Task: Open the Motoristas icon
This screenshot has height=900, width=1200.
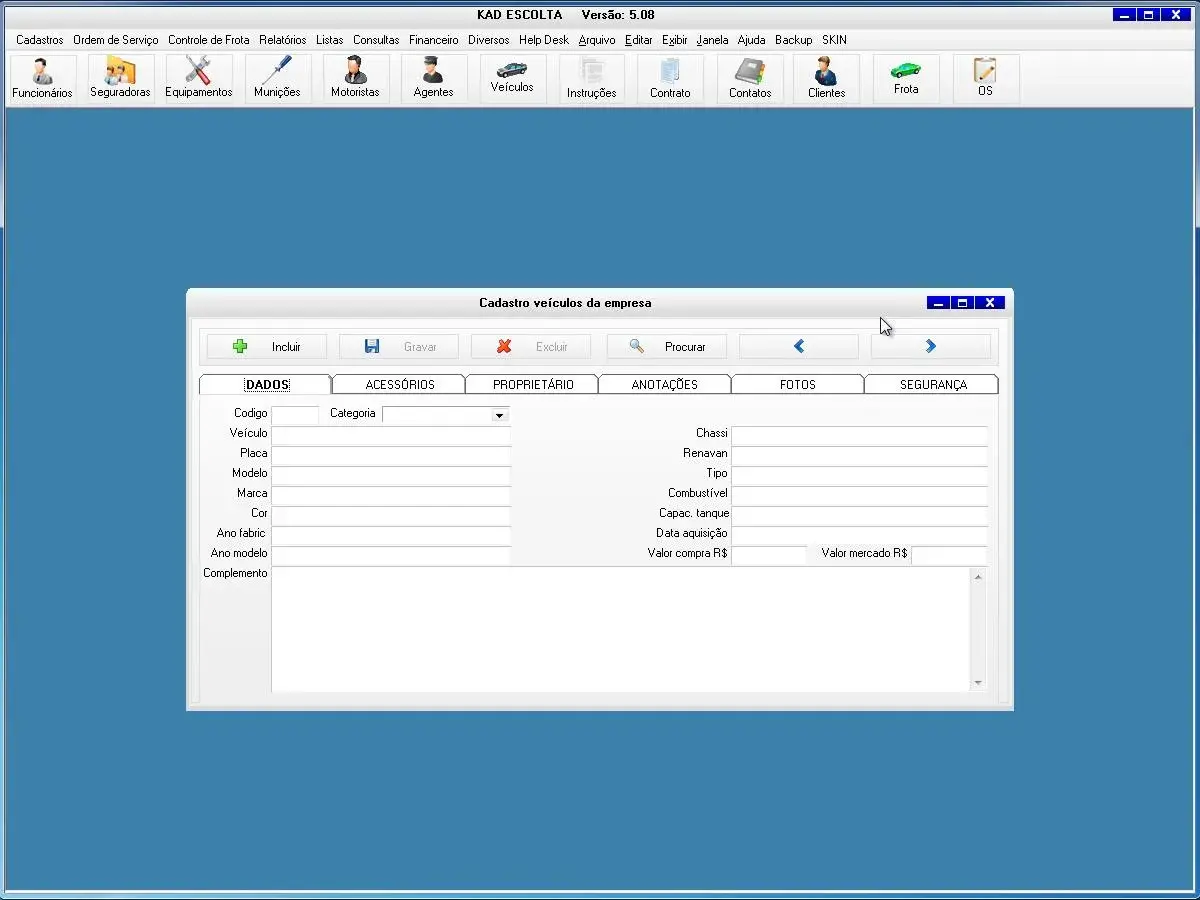Action: tap(355, 78)
